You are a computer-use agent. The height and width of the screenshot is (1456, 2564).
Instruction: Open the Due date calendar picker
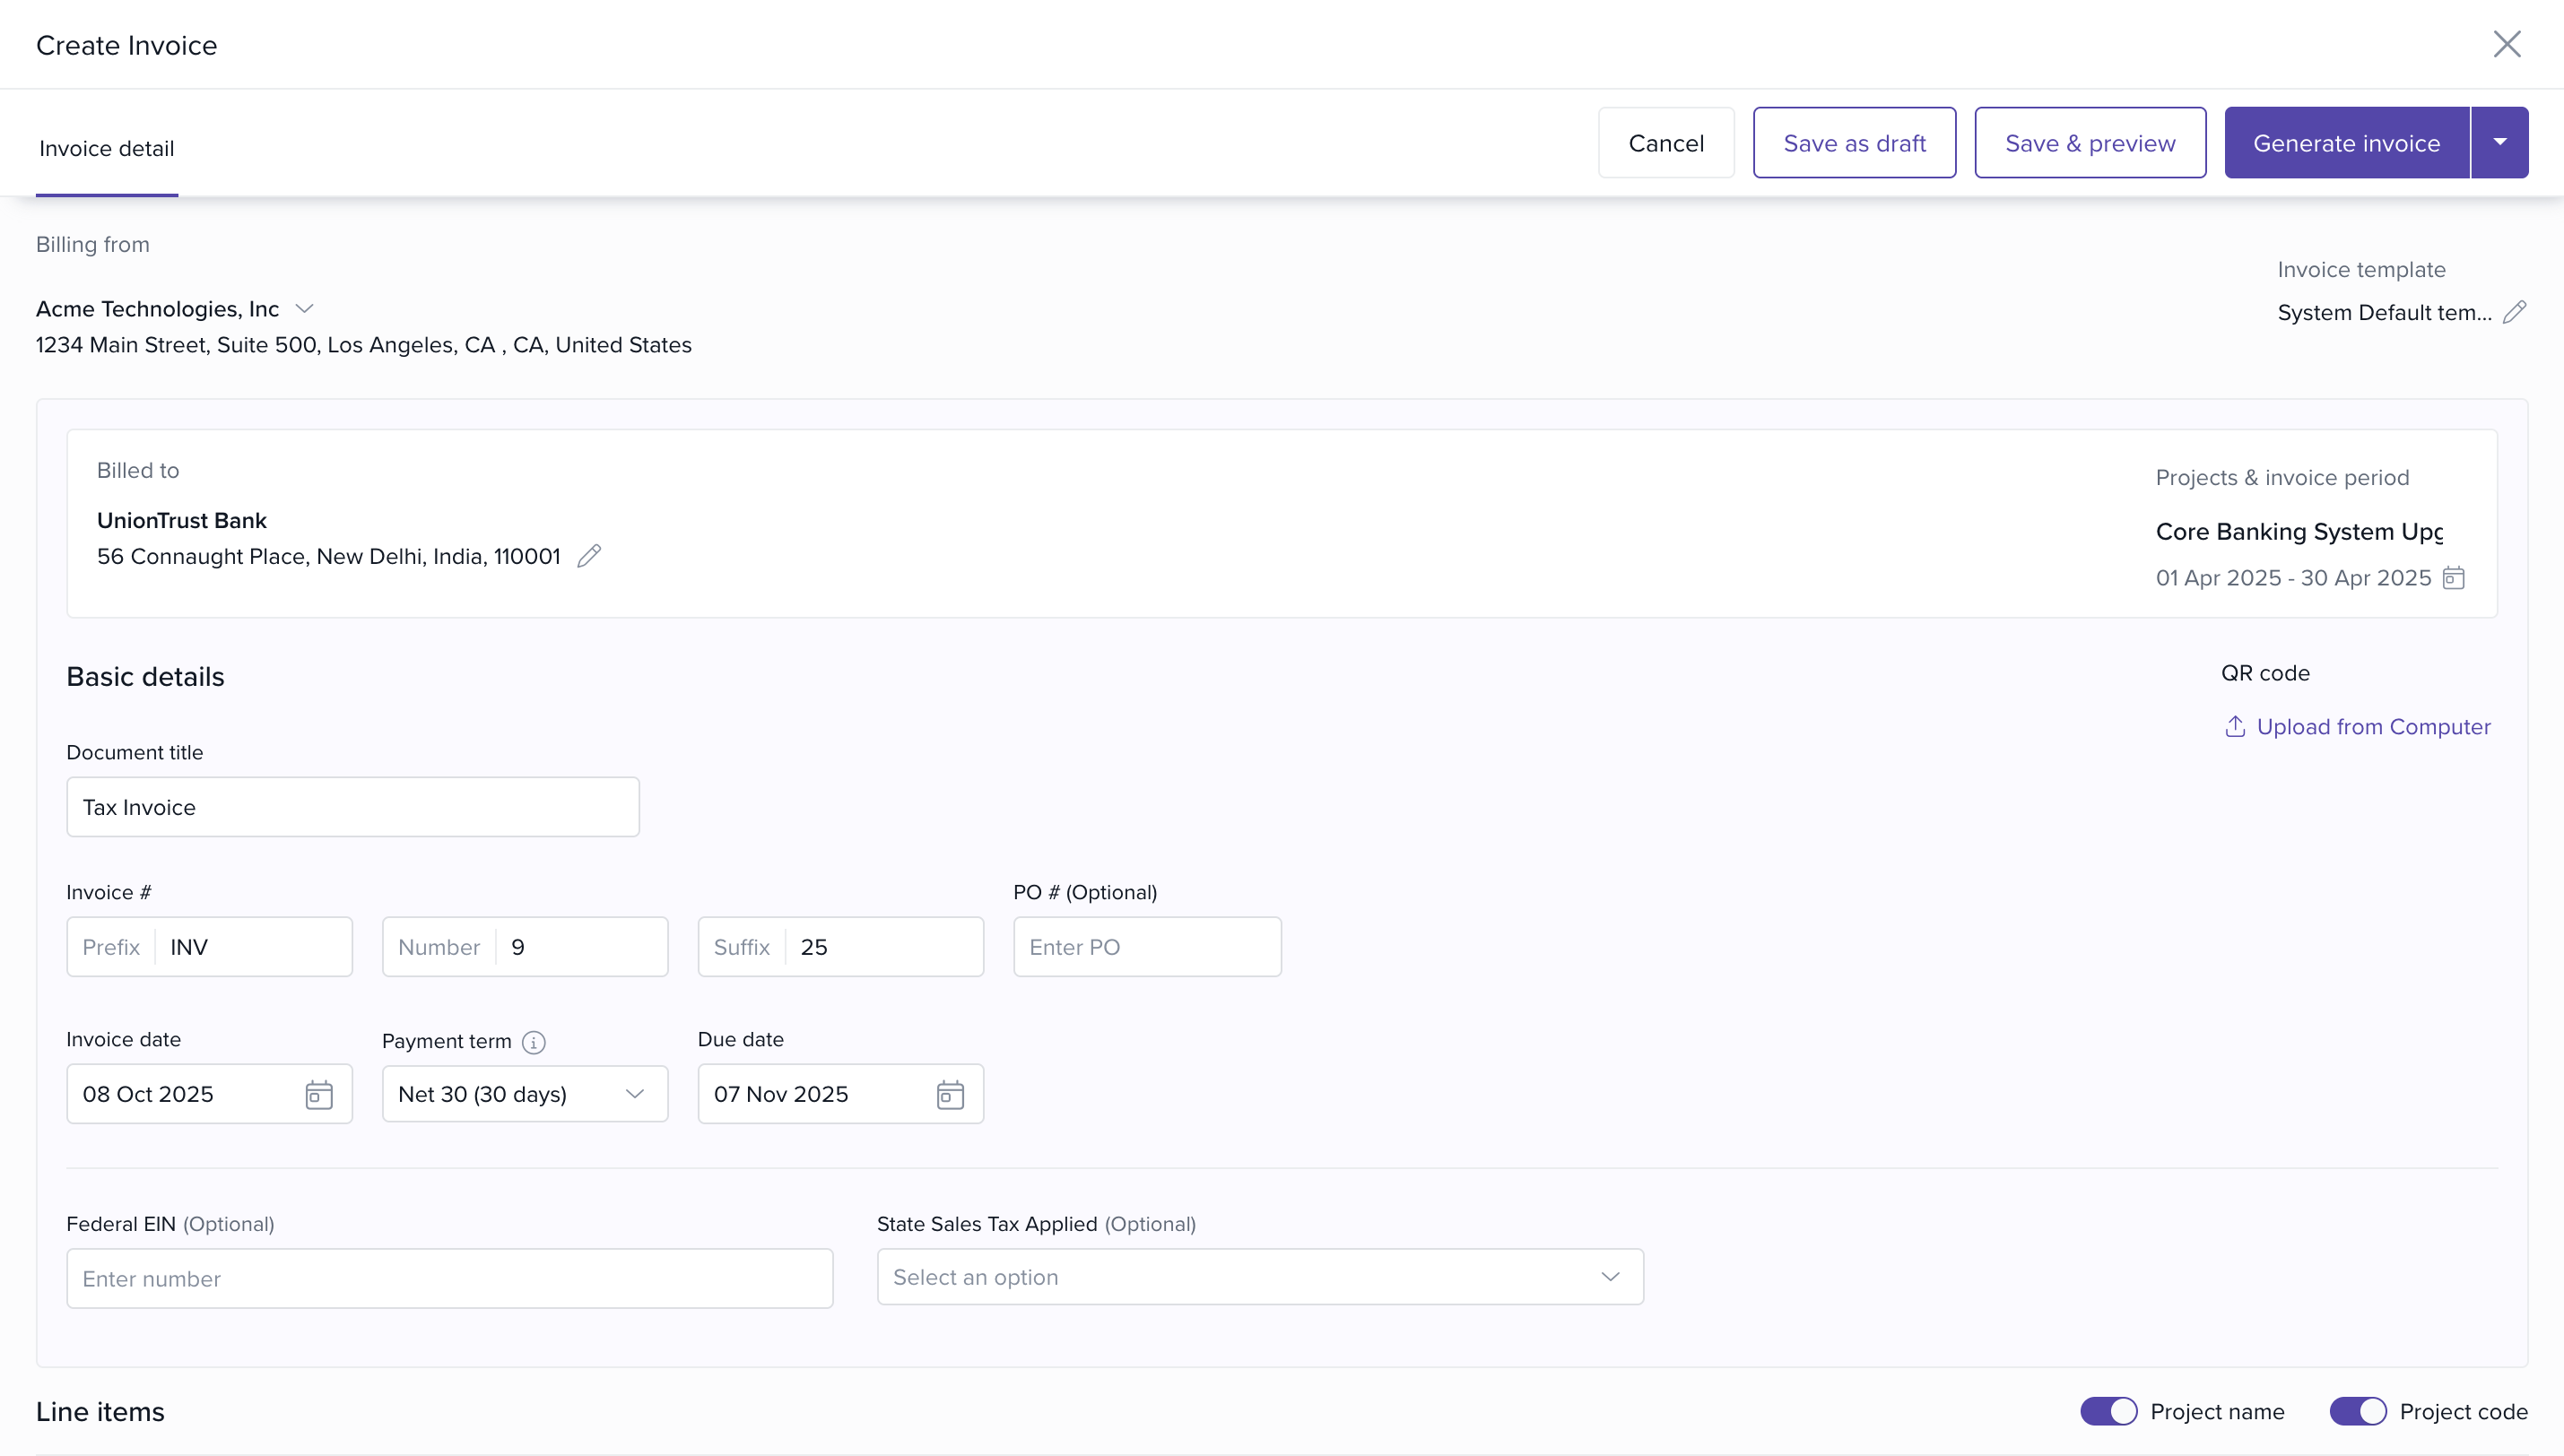949,1095
